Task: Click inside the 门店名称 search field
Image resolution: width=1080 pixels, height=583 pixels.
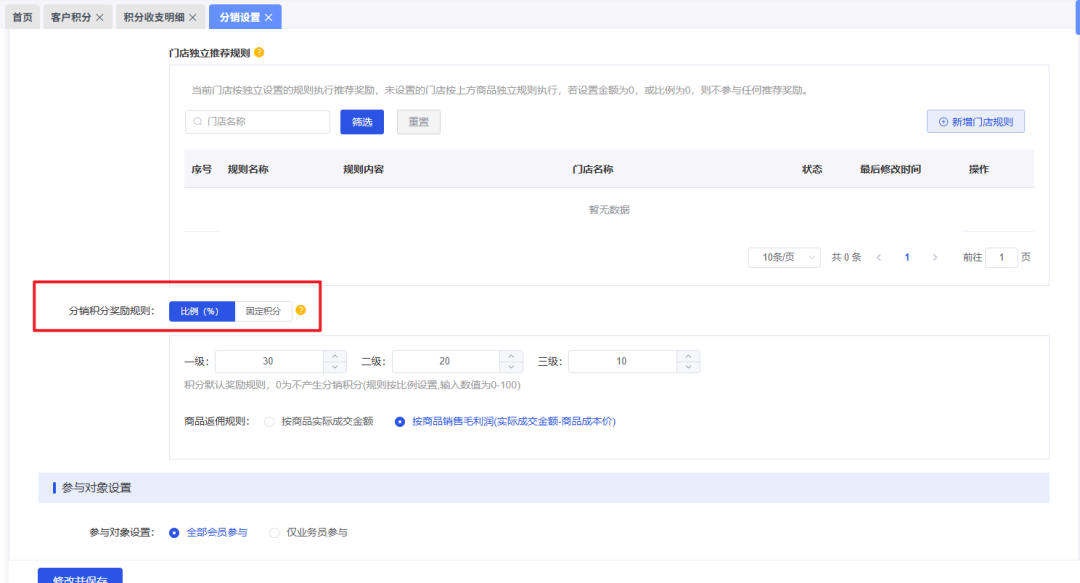Action: [x=257, y=121]
